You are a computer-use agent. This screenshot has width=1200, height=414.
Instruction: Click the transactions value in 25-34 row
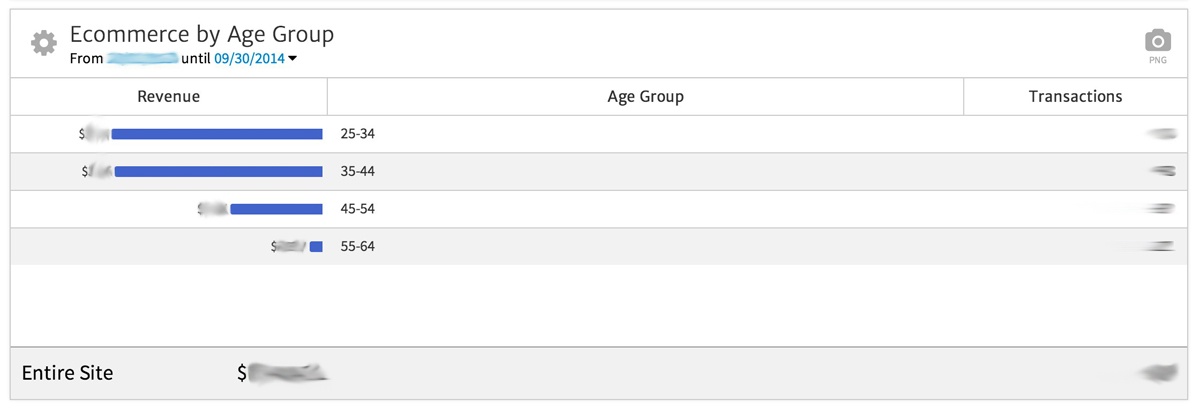(x=1161, y=133)
